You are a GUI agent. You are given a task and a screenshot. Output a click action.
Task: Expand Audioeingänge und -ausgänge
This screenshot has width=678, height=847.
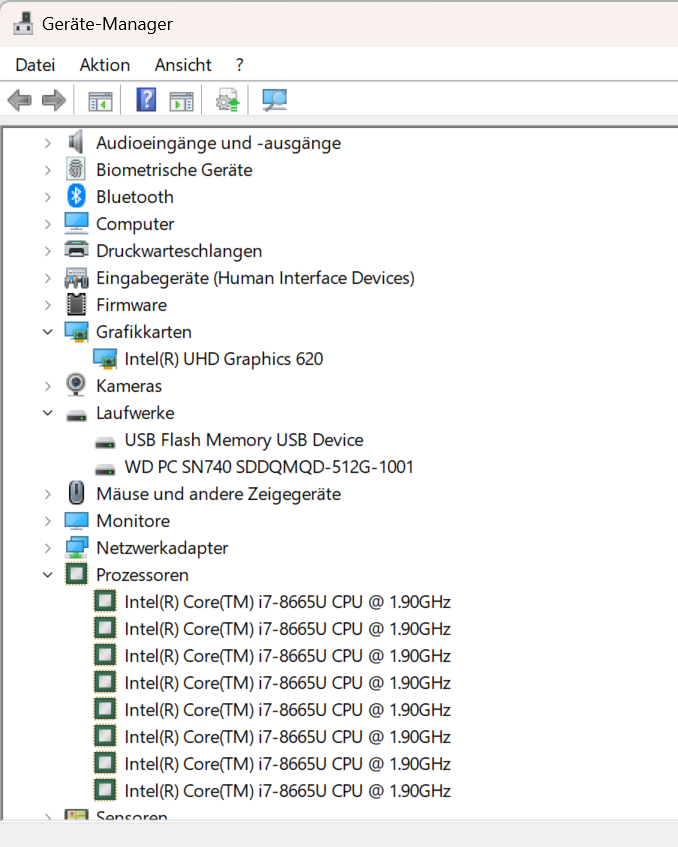pos(48,143)
